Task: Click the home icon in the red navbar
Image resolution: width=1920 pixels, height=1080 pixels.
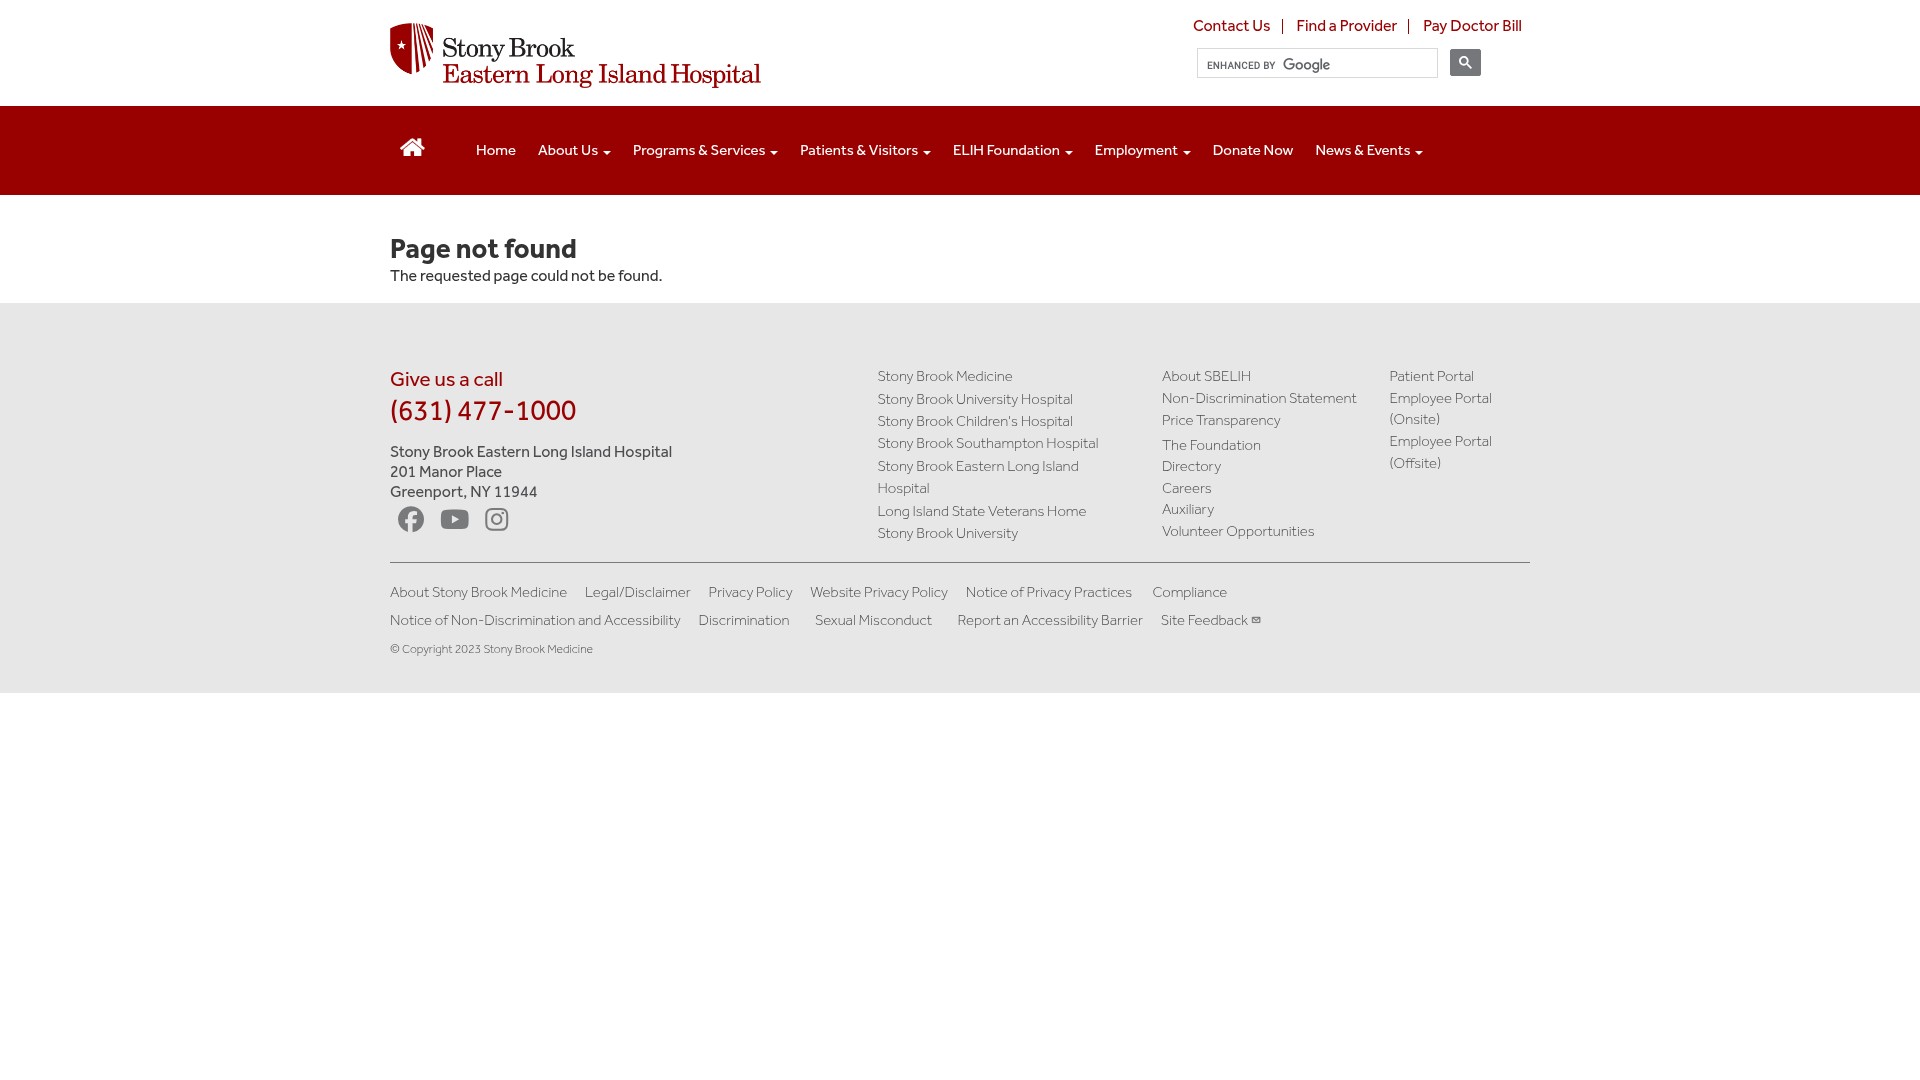Action: (412, 147)
